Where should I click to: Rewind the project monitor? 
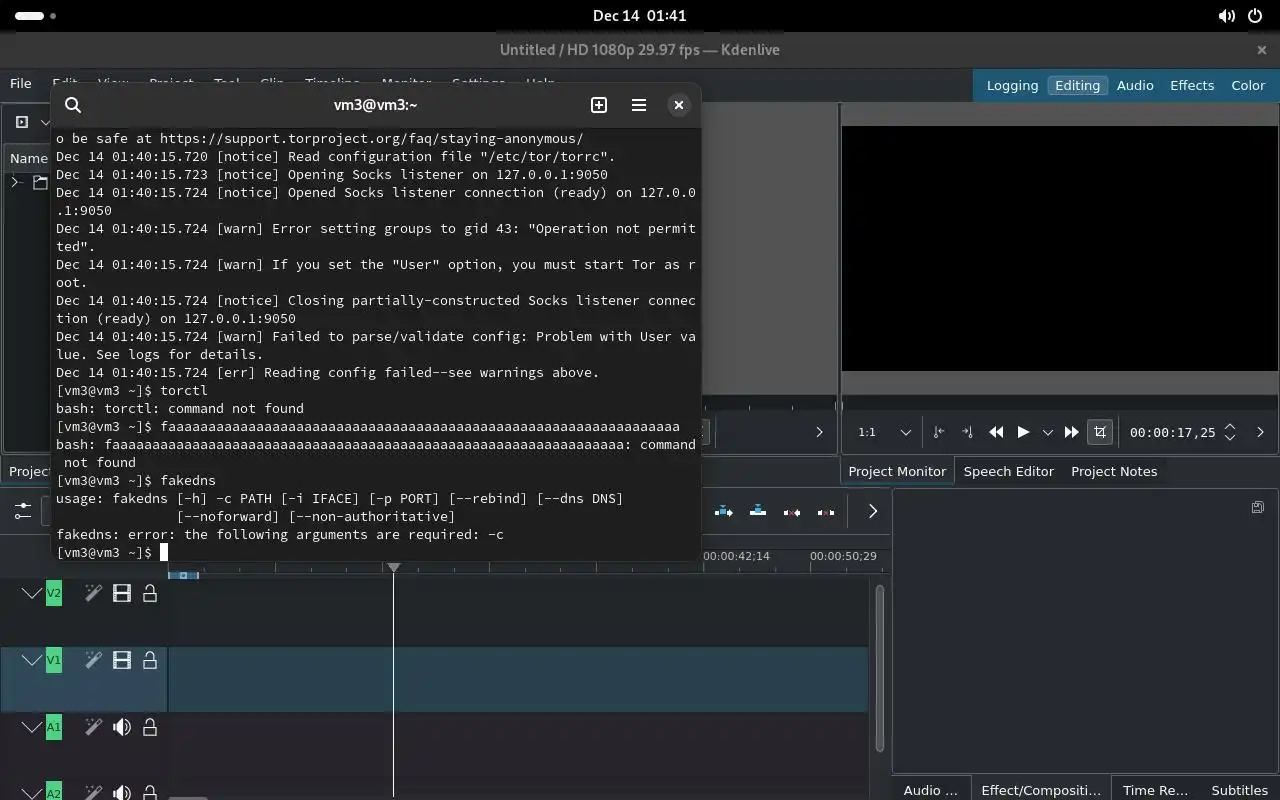point(996,432)
